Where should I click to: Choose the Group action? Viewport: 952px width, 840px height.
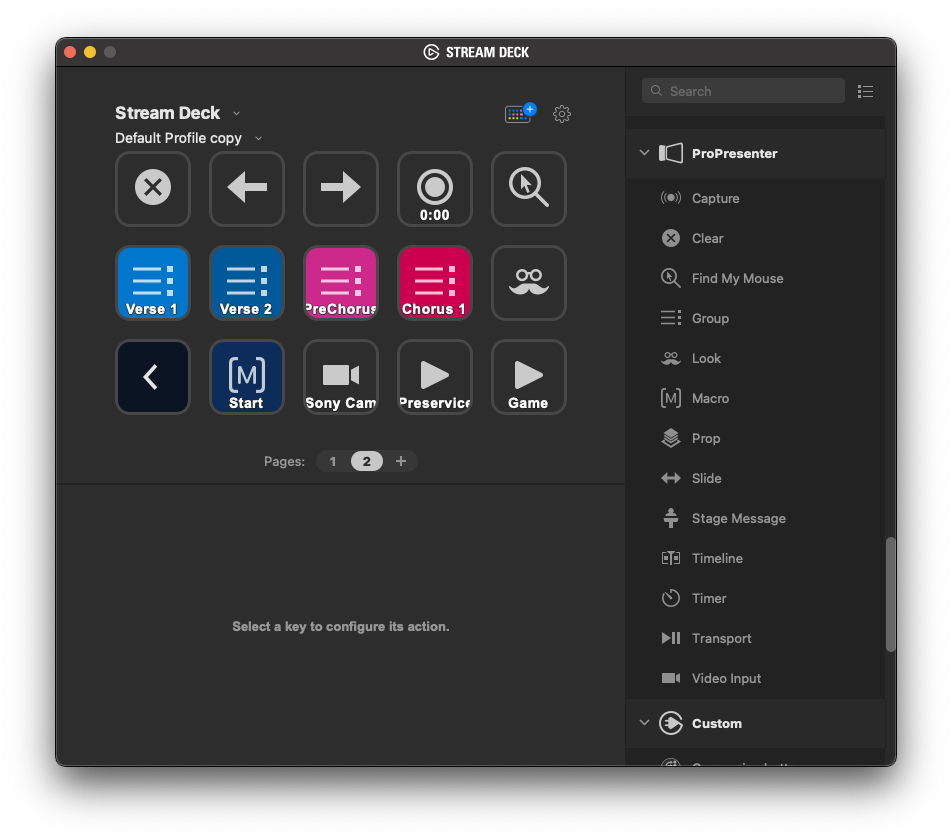click(755, 319)
